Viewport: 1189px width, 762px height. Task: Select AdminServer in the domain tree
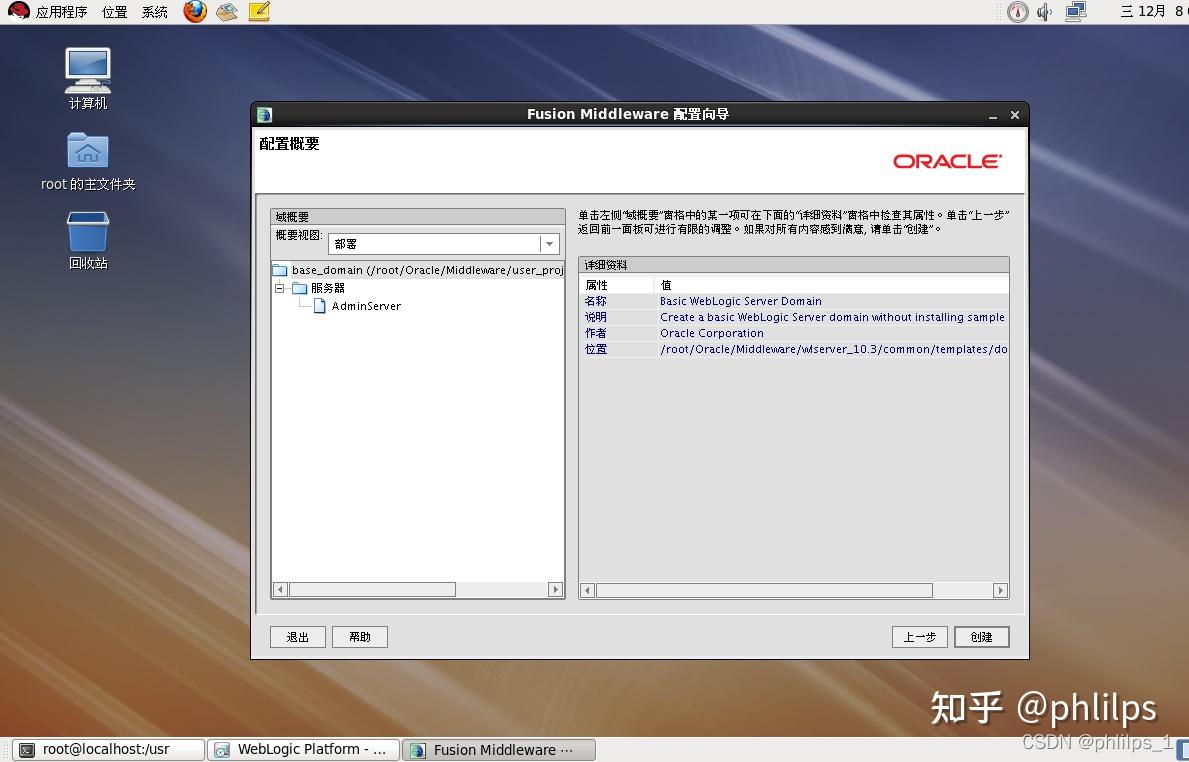click(365, 306)
